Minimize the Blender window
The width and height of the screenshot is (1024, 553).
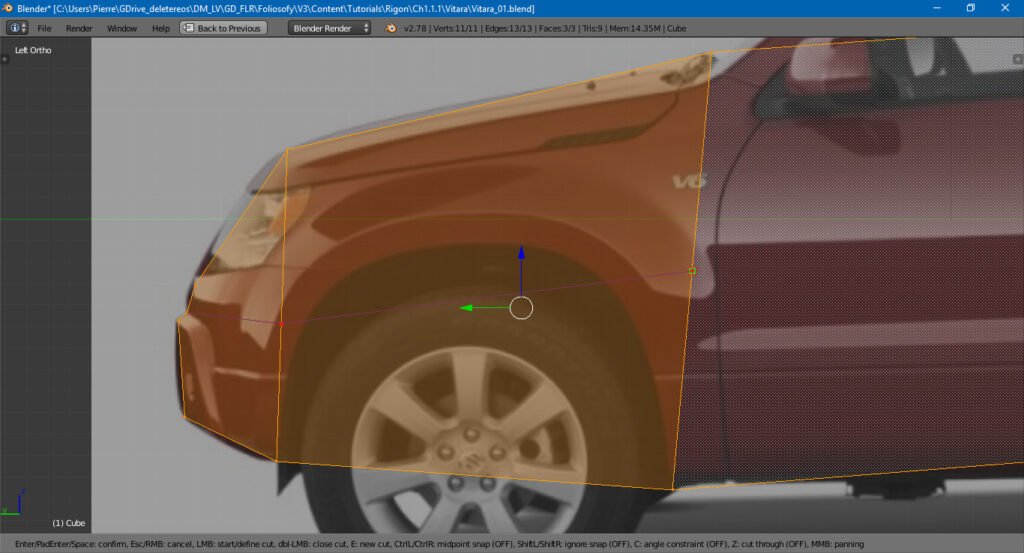936,8
